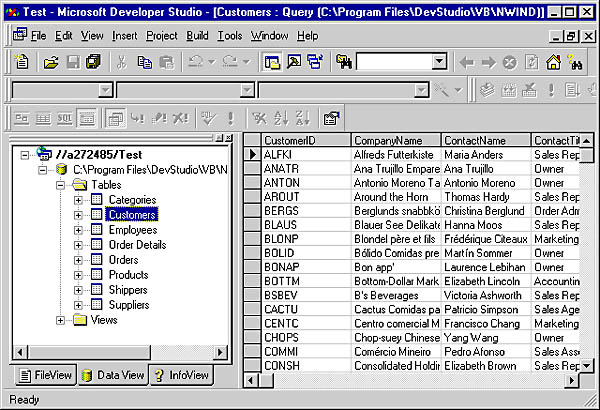Expand the Views folder node

62,320
